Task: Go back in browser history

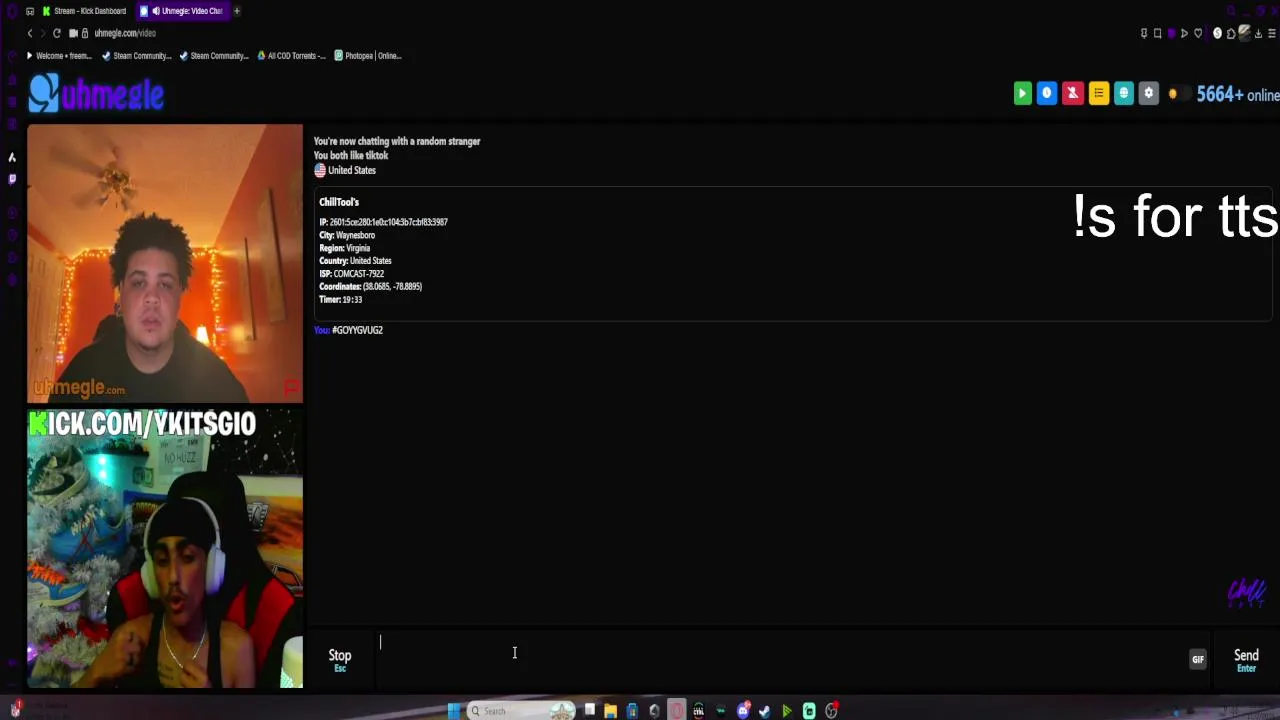Action: [x=30, y=33]
